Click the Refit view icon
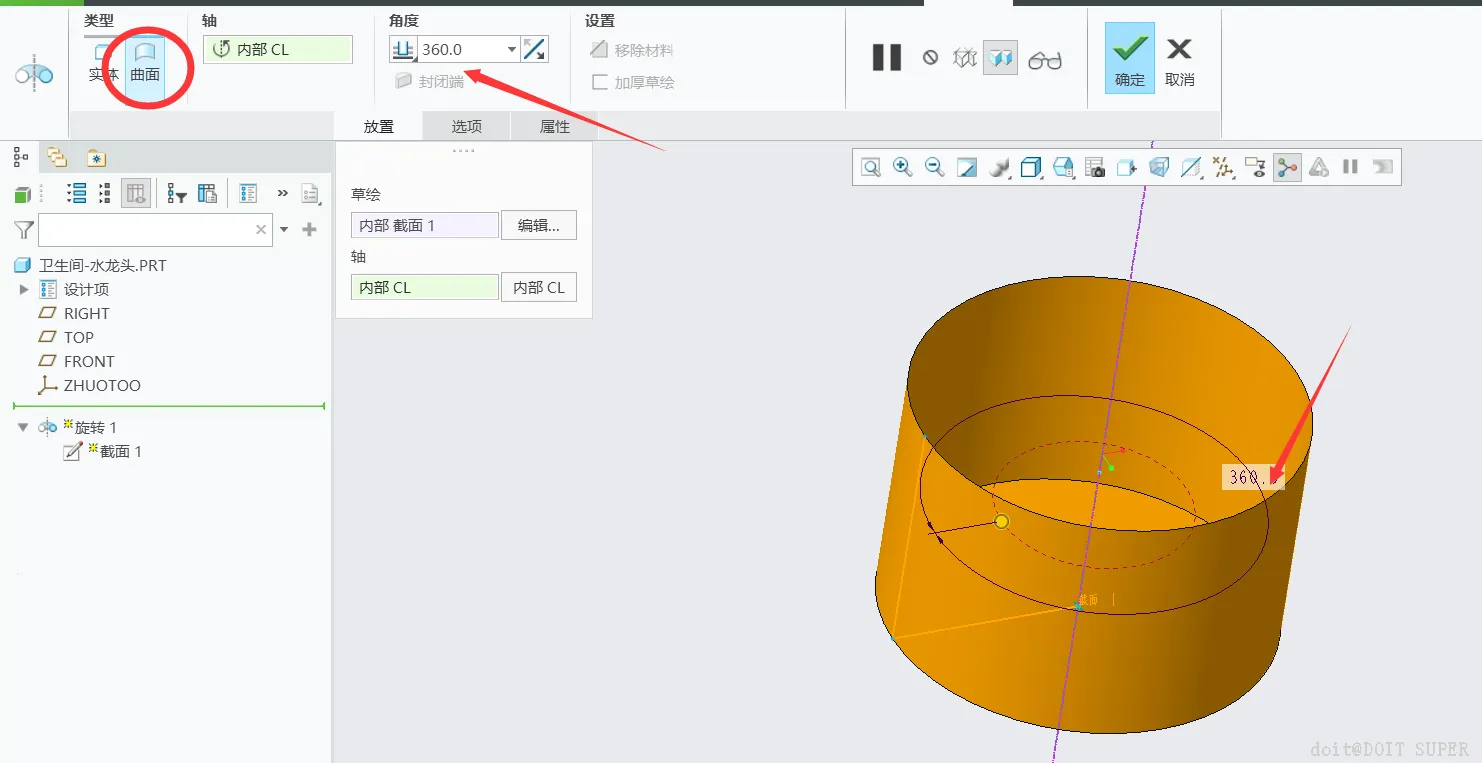Viewport: 1482px width, 763px height. [x=871, y=168]
